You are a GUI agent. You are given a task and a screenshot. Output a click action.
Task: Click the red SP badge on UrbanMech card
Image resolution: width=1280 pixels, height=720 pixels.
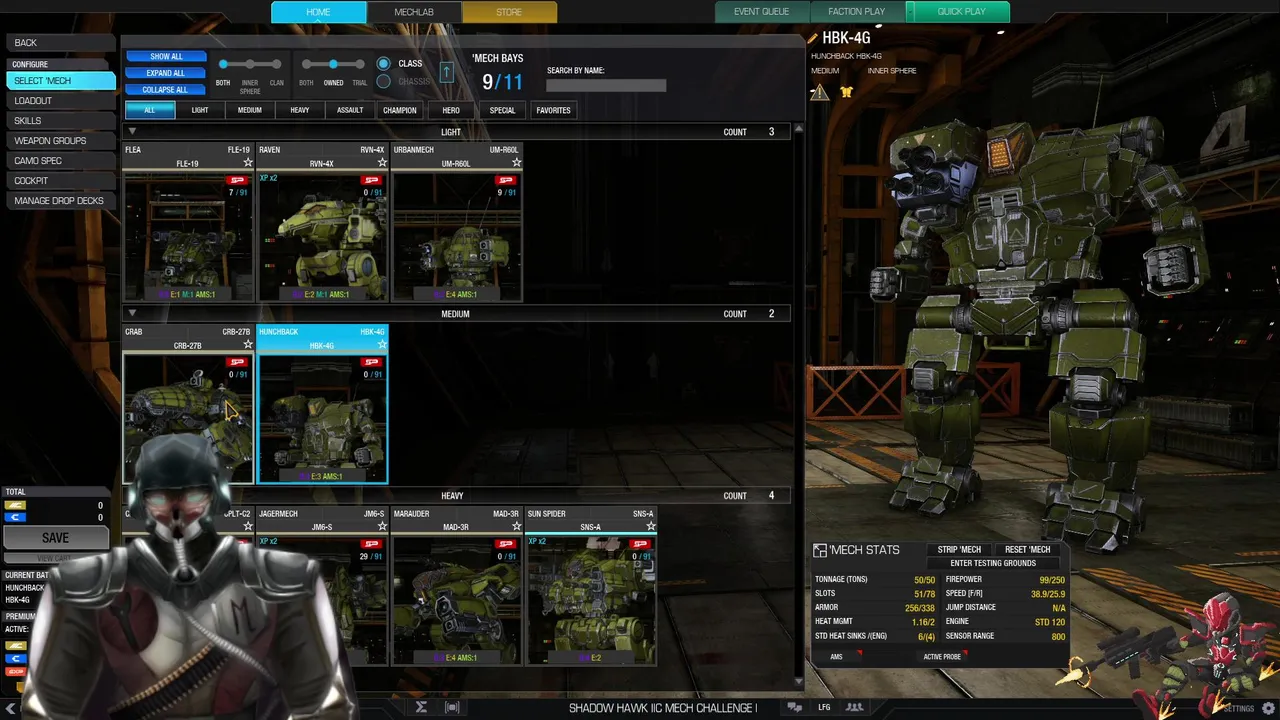[x=506, y=180]
